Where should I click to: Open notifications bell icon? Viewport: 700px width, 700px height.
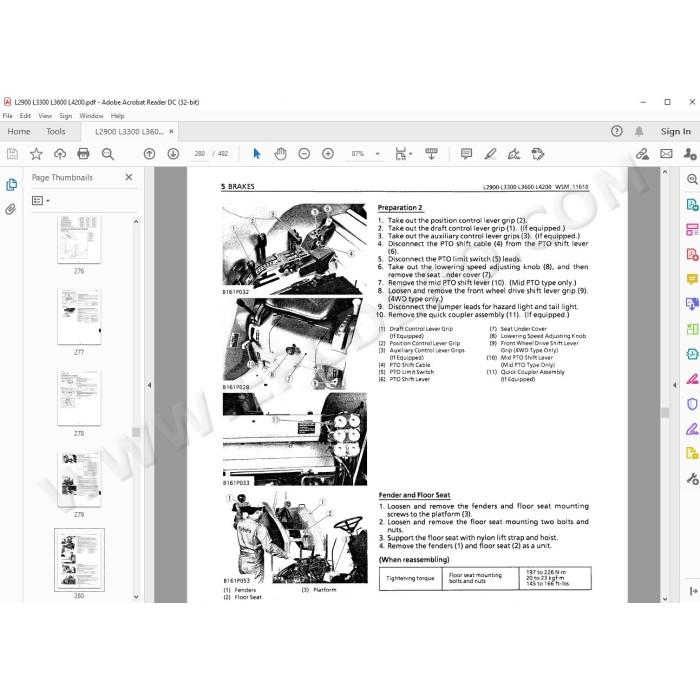(639, 131)
